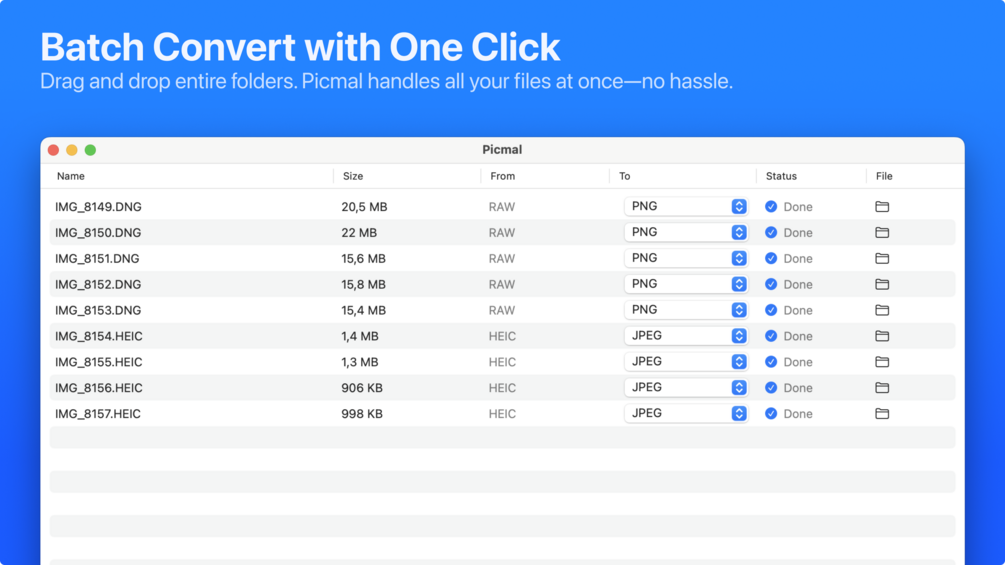Click the Picmal window title
The image size is (1005, 565).
(502, 149)
